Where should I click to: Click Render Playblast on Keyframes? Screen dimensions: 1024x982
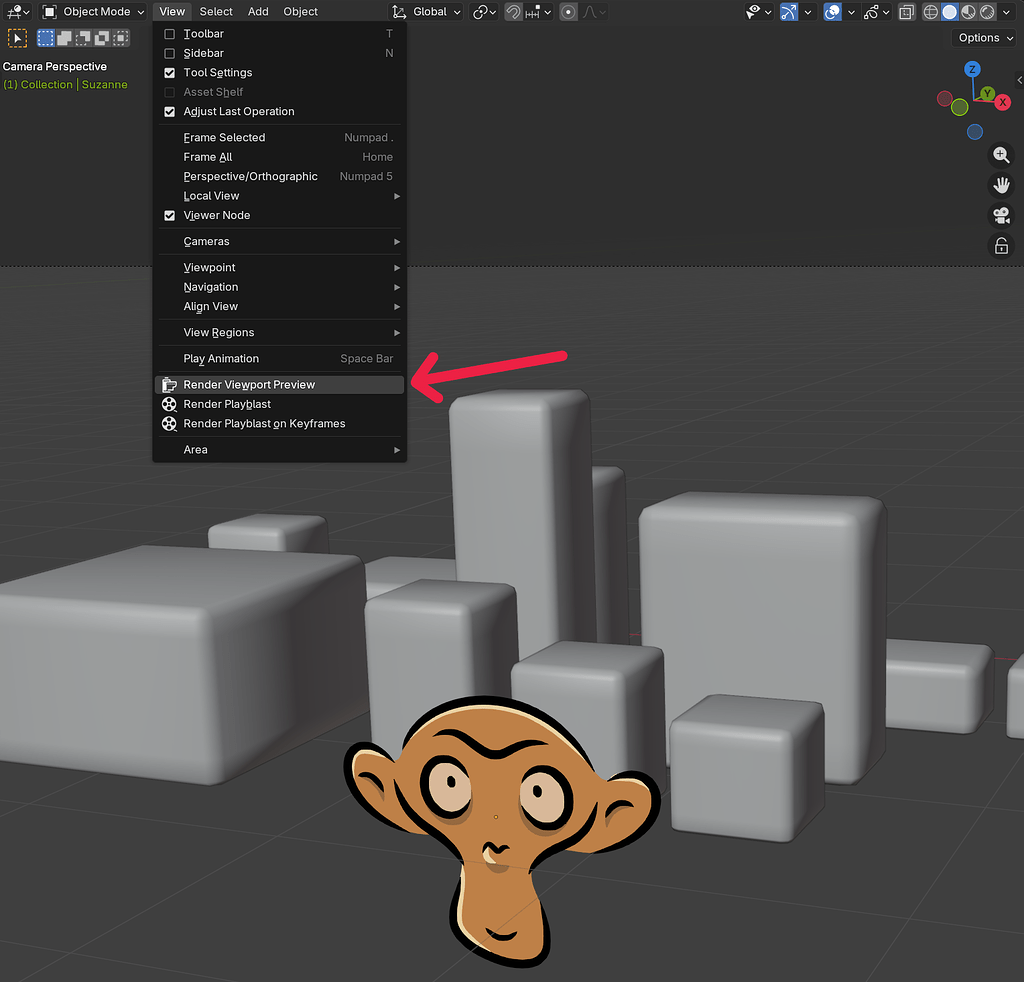(280, 424)
